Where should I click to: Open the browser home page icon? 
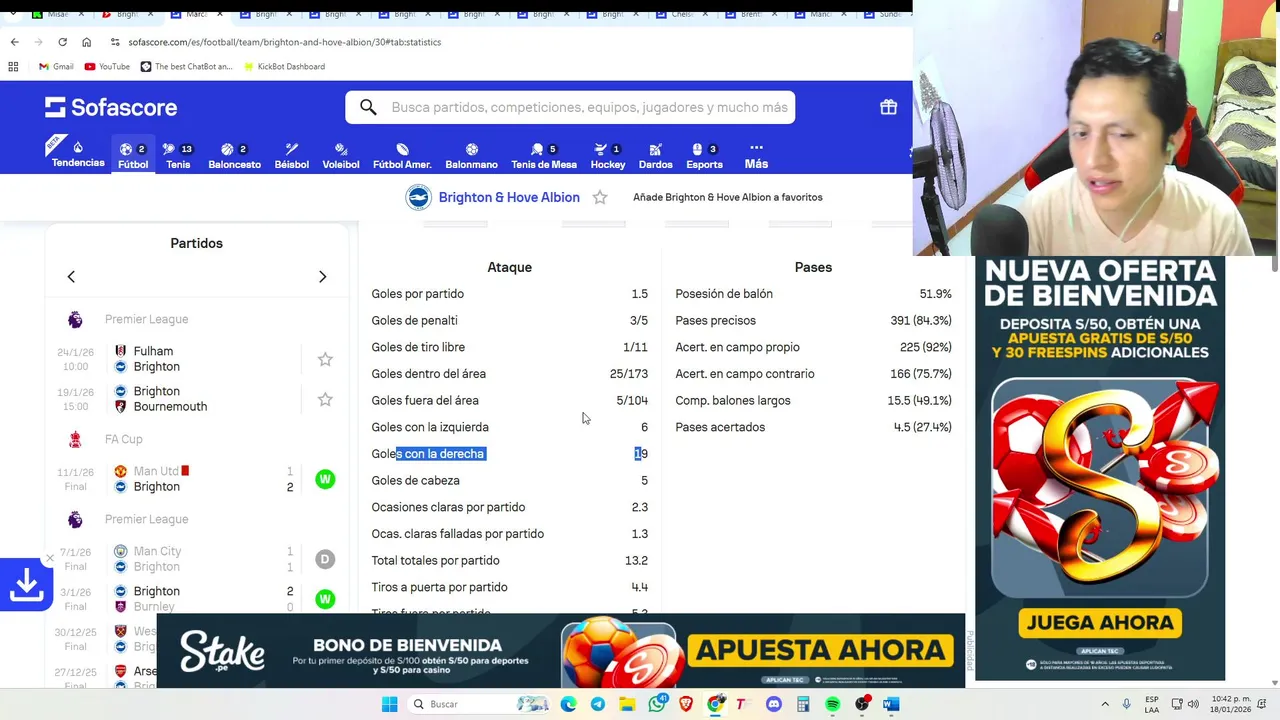87,42
